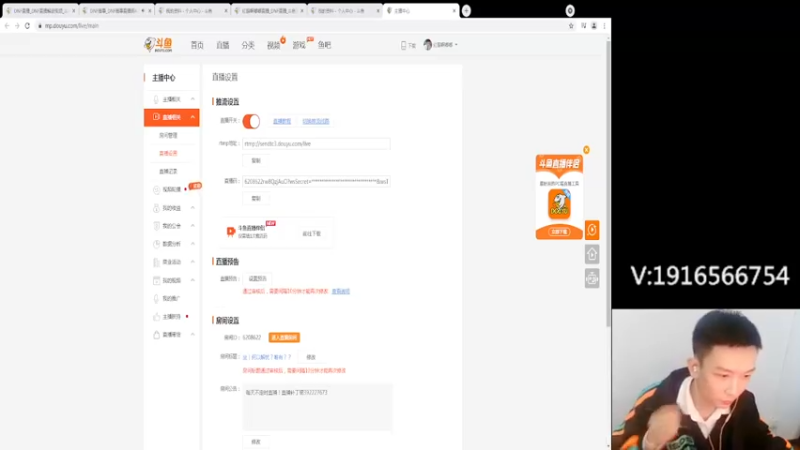Click the thumbs-up icon in sidebar
This screenshot has width=800, height=450.
pyautogui.click(x=156, y=316)
